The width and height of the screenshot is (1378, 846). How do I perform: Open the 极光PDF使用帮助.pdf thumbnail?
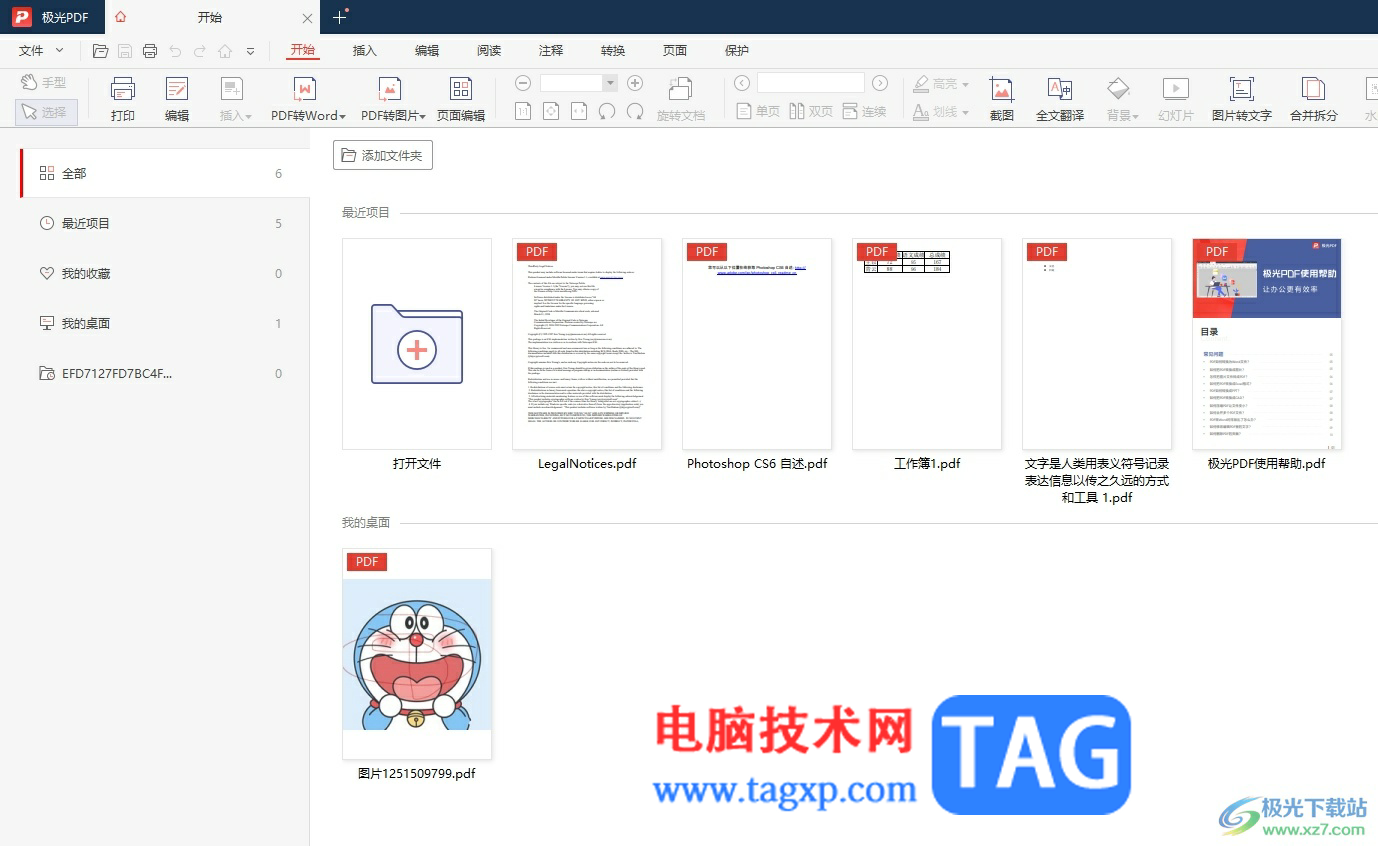1267,344
